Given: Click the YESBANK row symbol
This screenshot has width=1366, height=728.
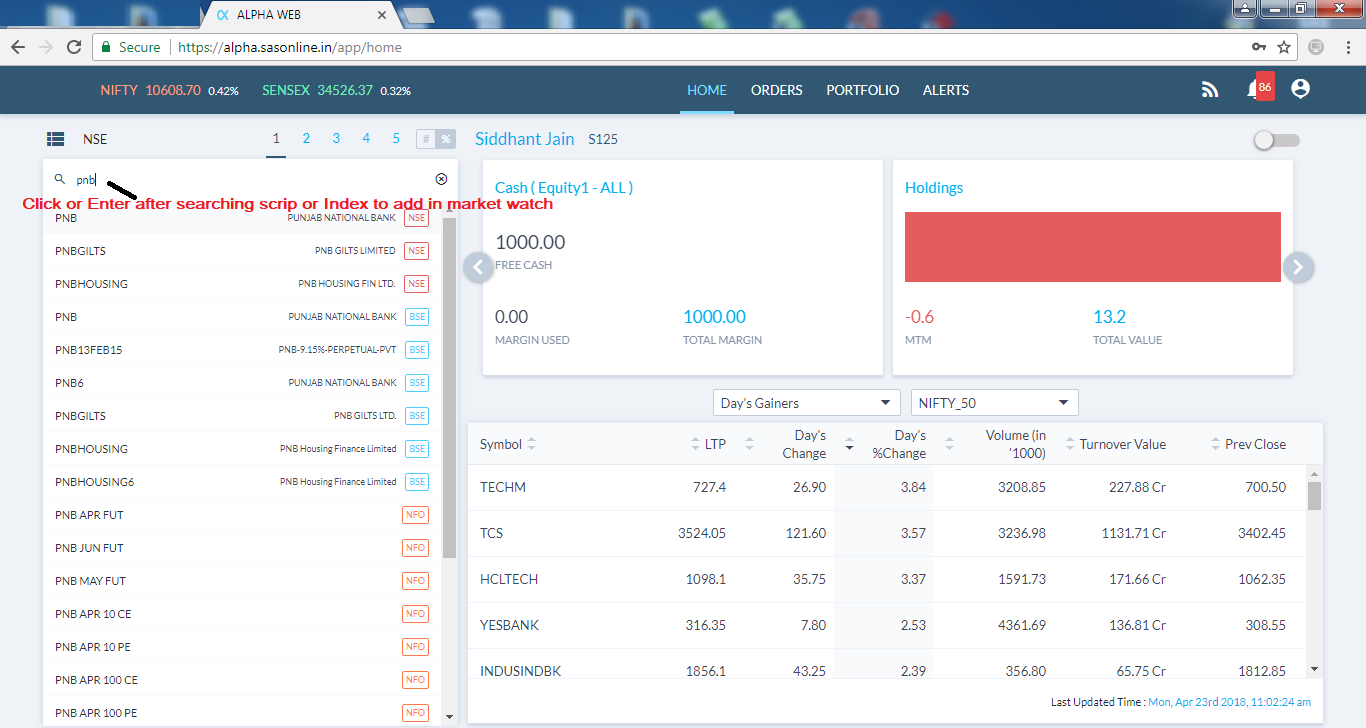Looking at the screenshot, I should point(509,625).
